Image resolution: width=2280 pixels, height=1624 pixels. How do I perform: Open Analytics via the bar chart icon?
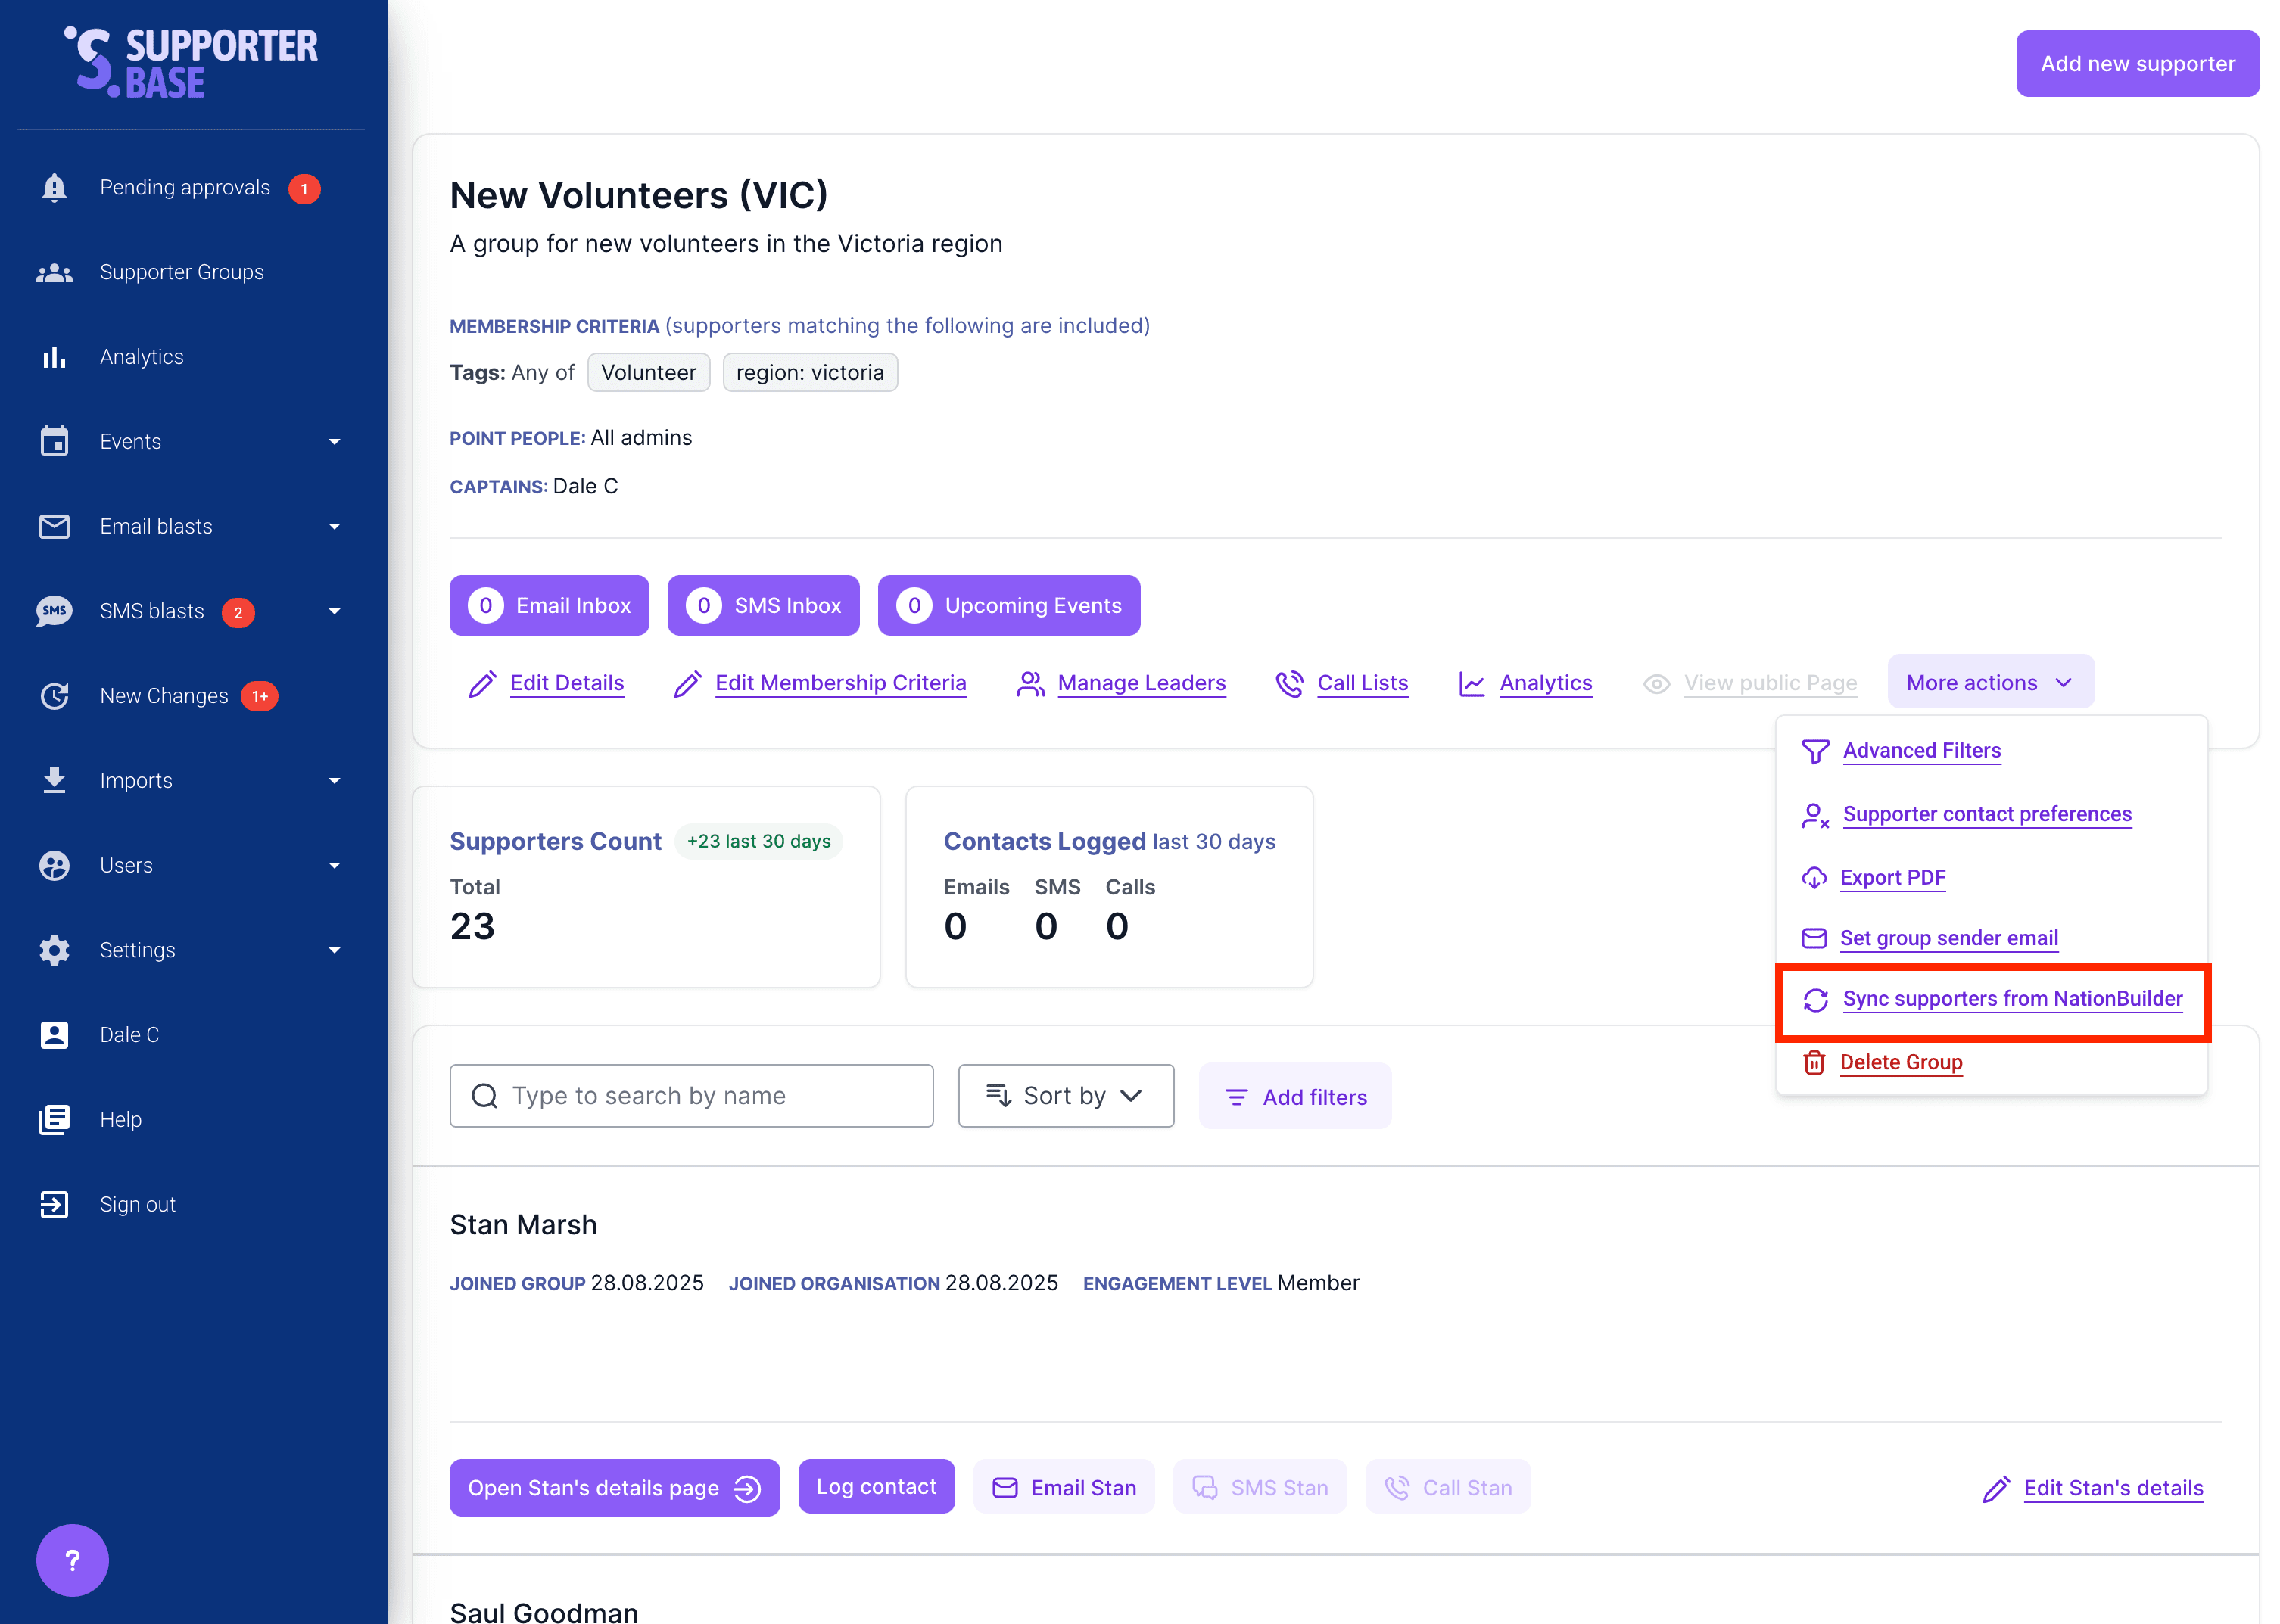click(x=54, y=356)
